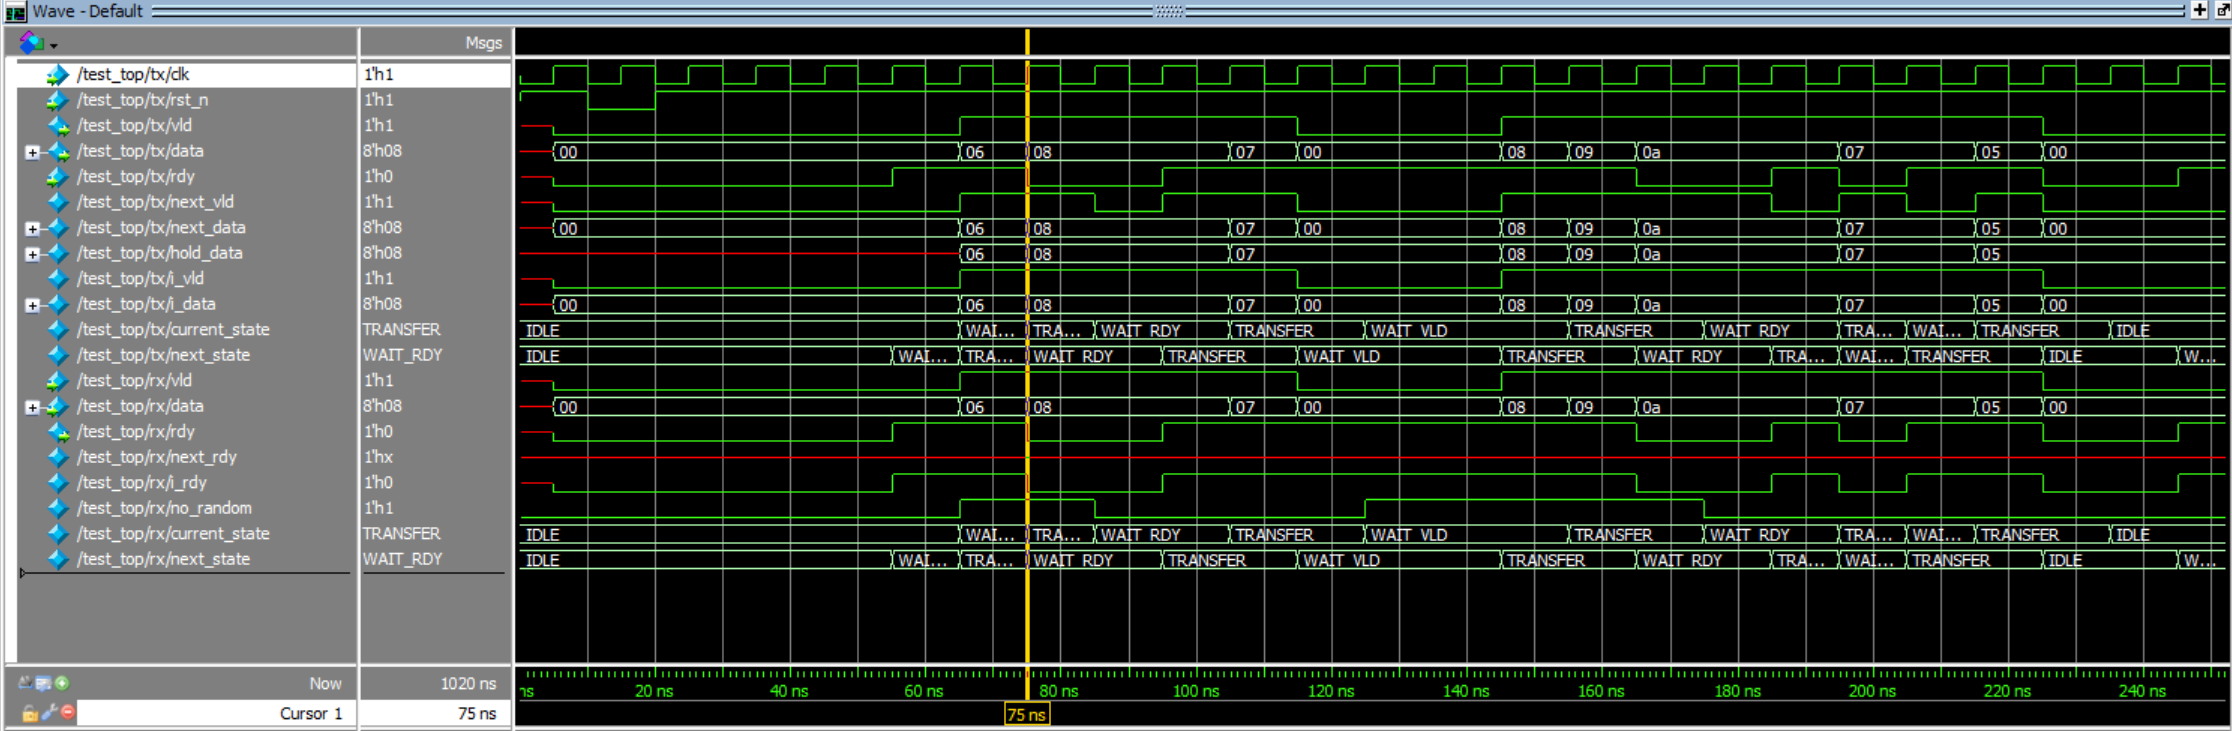
Task: Click the icon of /test_top/tx/vld signal
Action: pyautogui.click(x=58, y=125)
